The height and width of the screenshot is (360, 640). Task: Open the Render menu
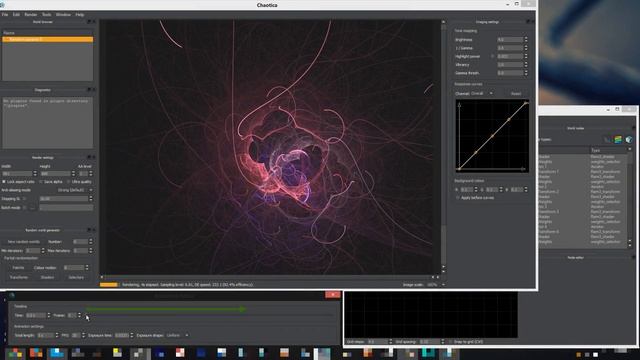[31, 15]
